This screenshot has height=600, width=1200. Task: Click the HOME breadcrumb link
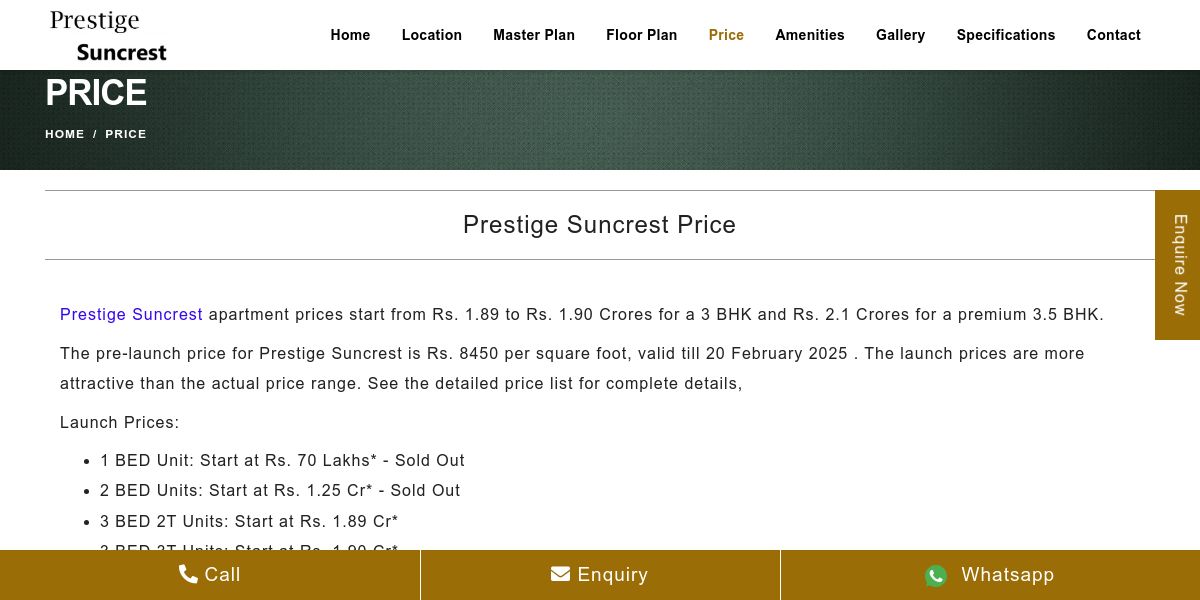pyautogui.click(x=65, y=134)
